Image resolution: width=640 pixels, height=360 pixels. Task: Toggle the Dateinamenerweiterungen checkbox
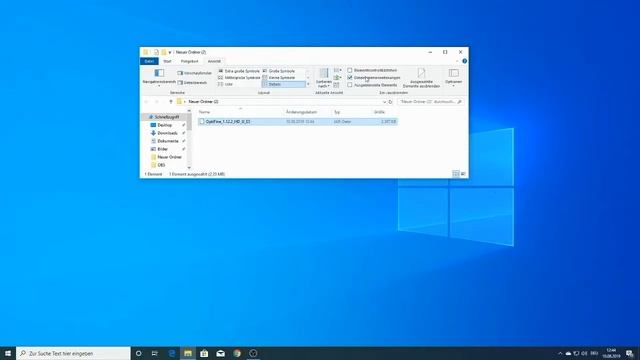click(350, 78)
